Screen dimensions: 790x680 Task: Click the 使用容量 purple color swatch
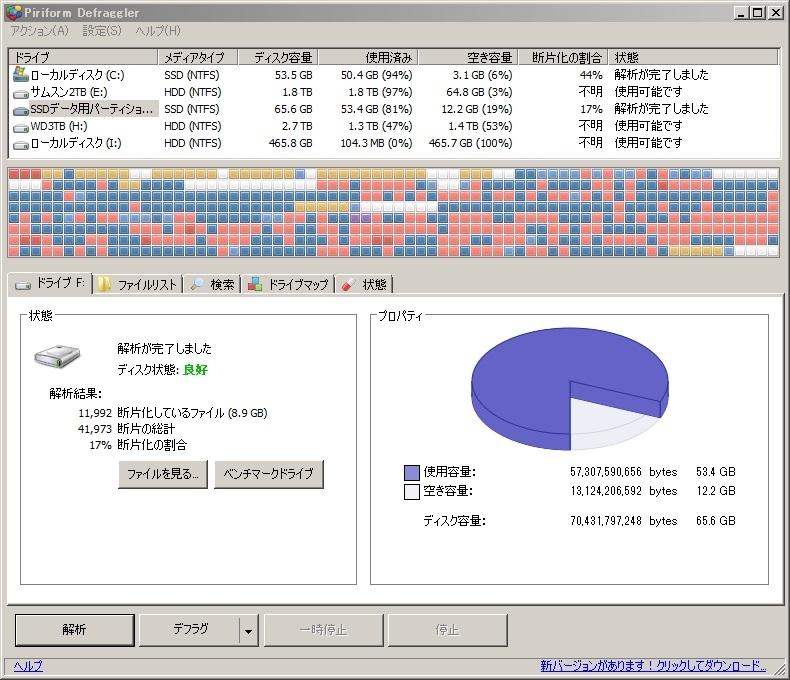tap(412, 472)
